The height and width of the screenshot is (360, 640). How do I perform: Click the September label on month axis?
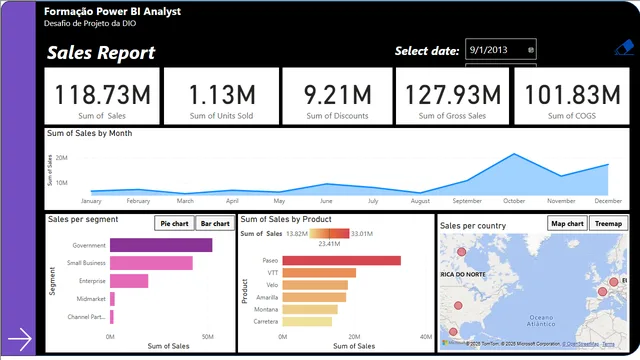tap(467, 201)
